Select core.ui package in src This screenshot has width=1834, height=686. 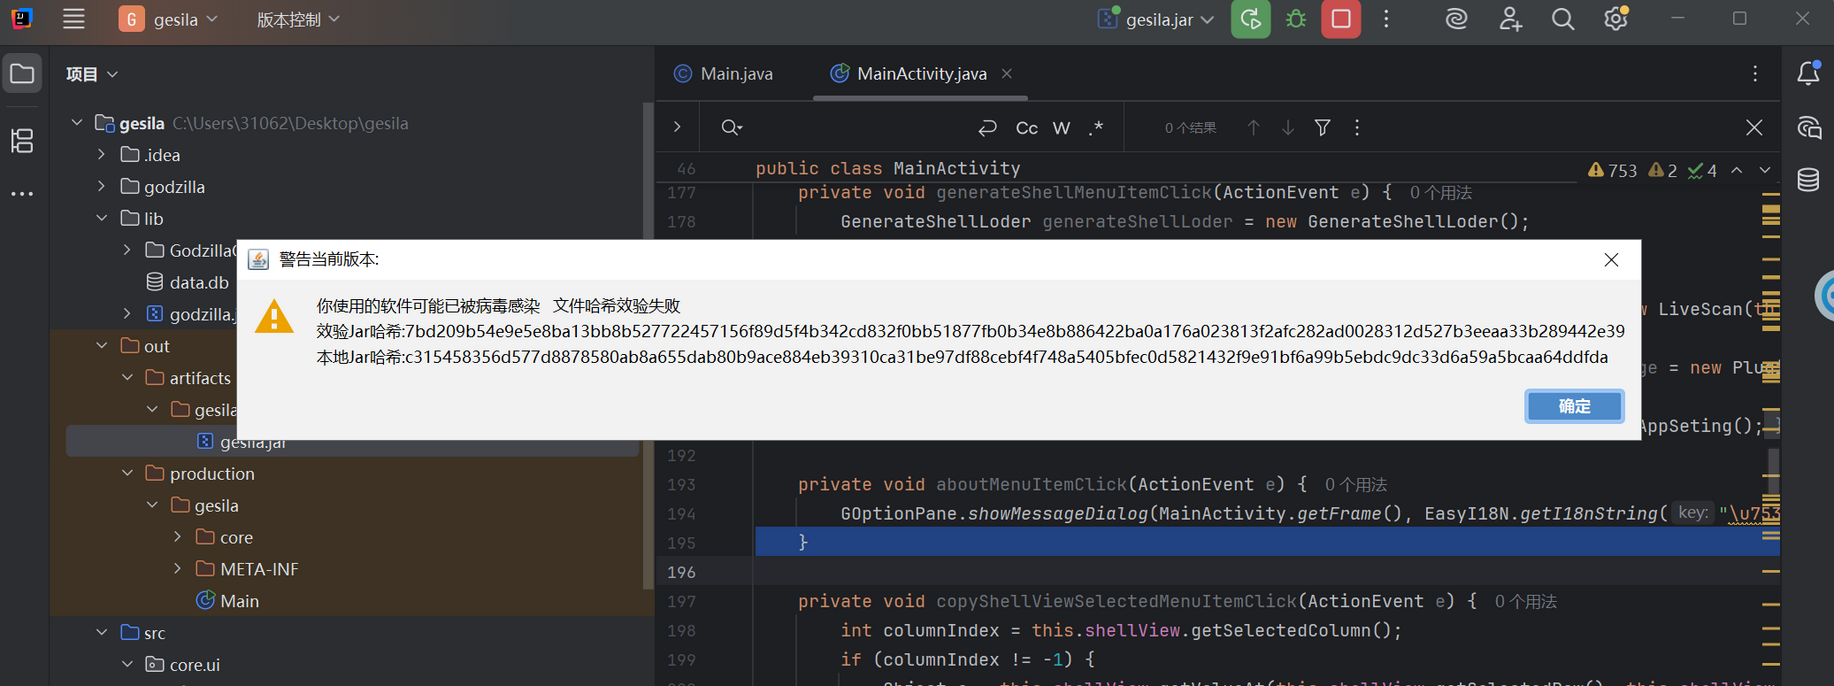point(183,665)
